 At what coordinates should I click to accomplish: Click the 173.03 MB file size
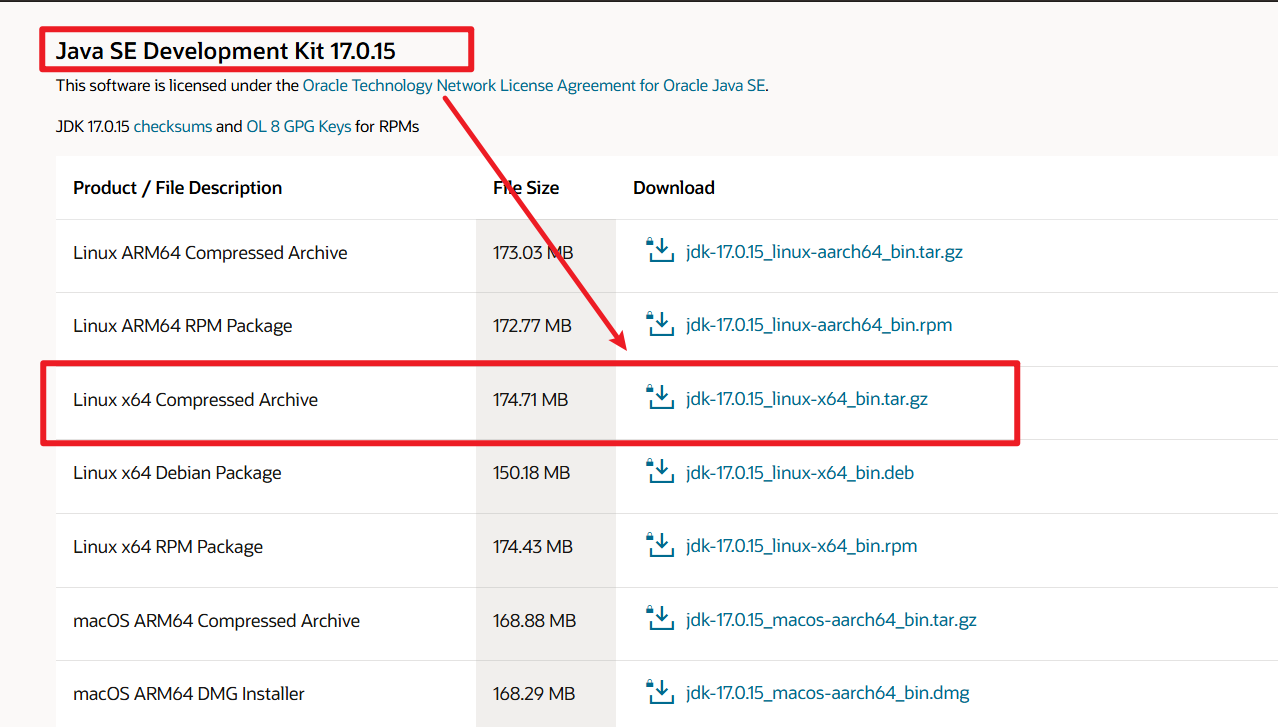click(x=533, y=253)
